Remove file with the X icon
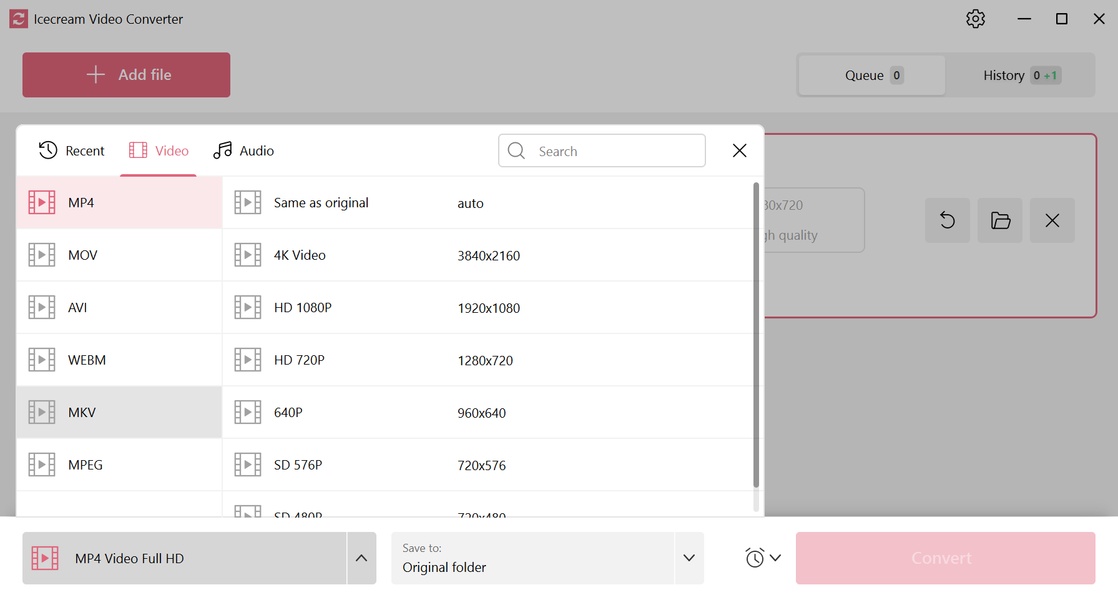This screenshot has width=1118, height=600. 1052,221
